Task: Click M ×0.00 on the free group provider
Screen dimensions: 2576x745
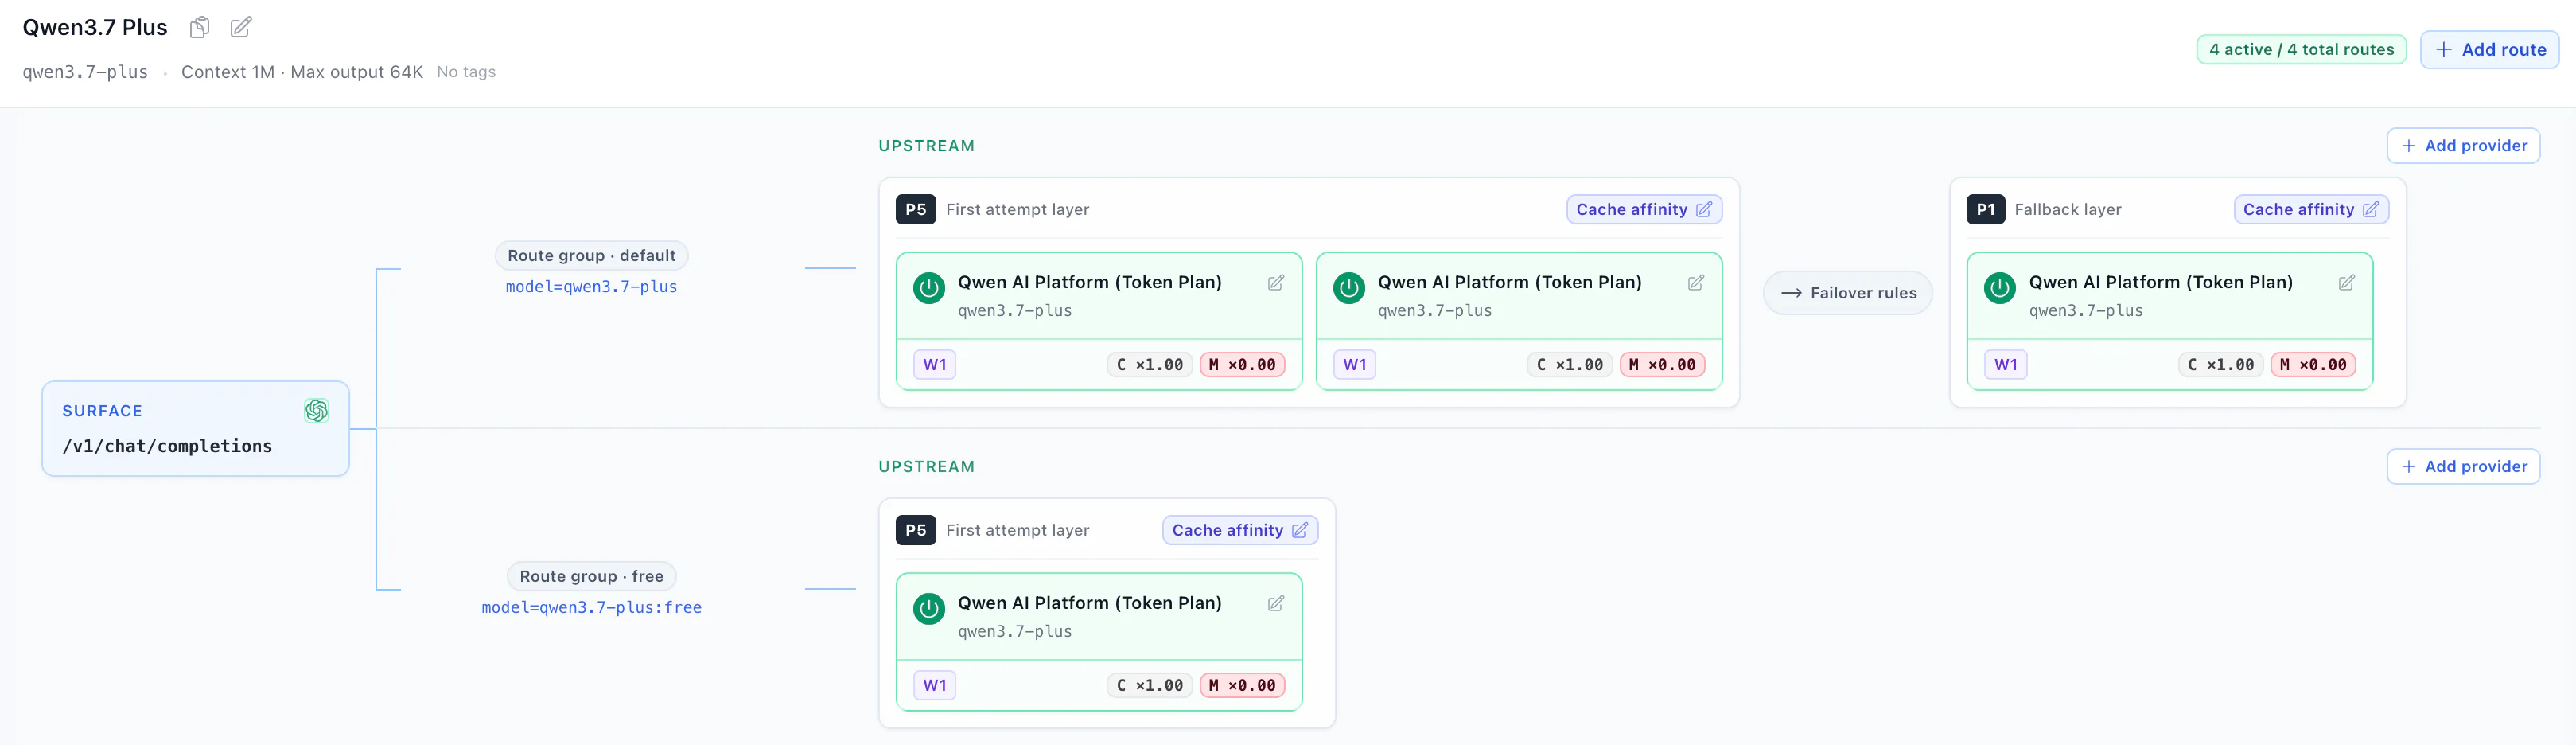Action: coord(1242,686)
